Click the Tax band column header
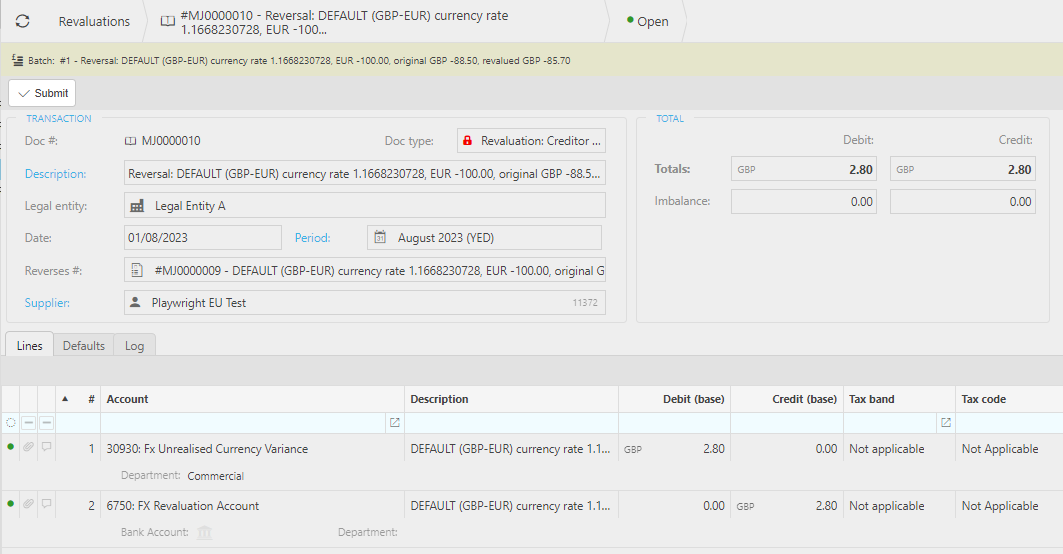 [900, 399]
